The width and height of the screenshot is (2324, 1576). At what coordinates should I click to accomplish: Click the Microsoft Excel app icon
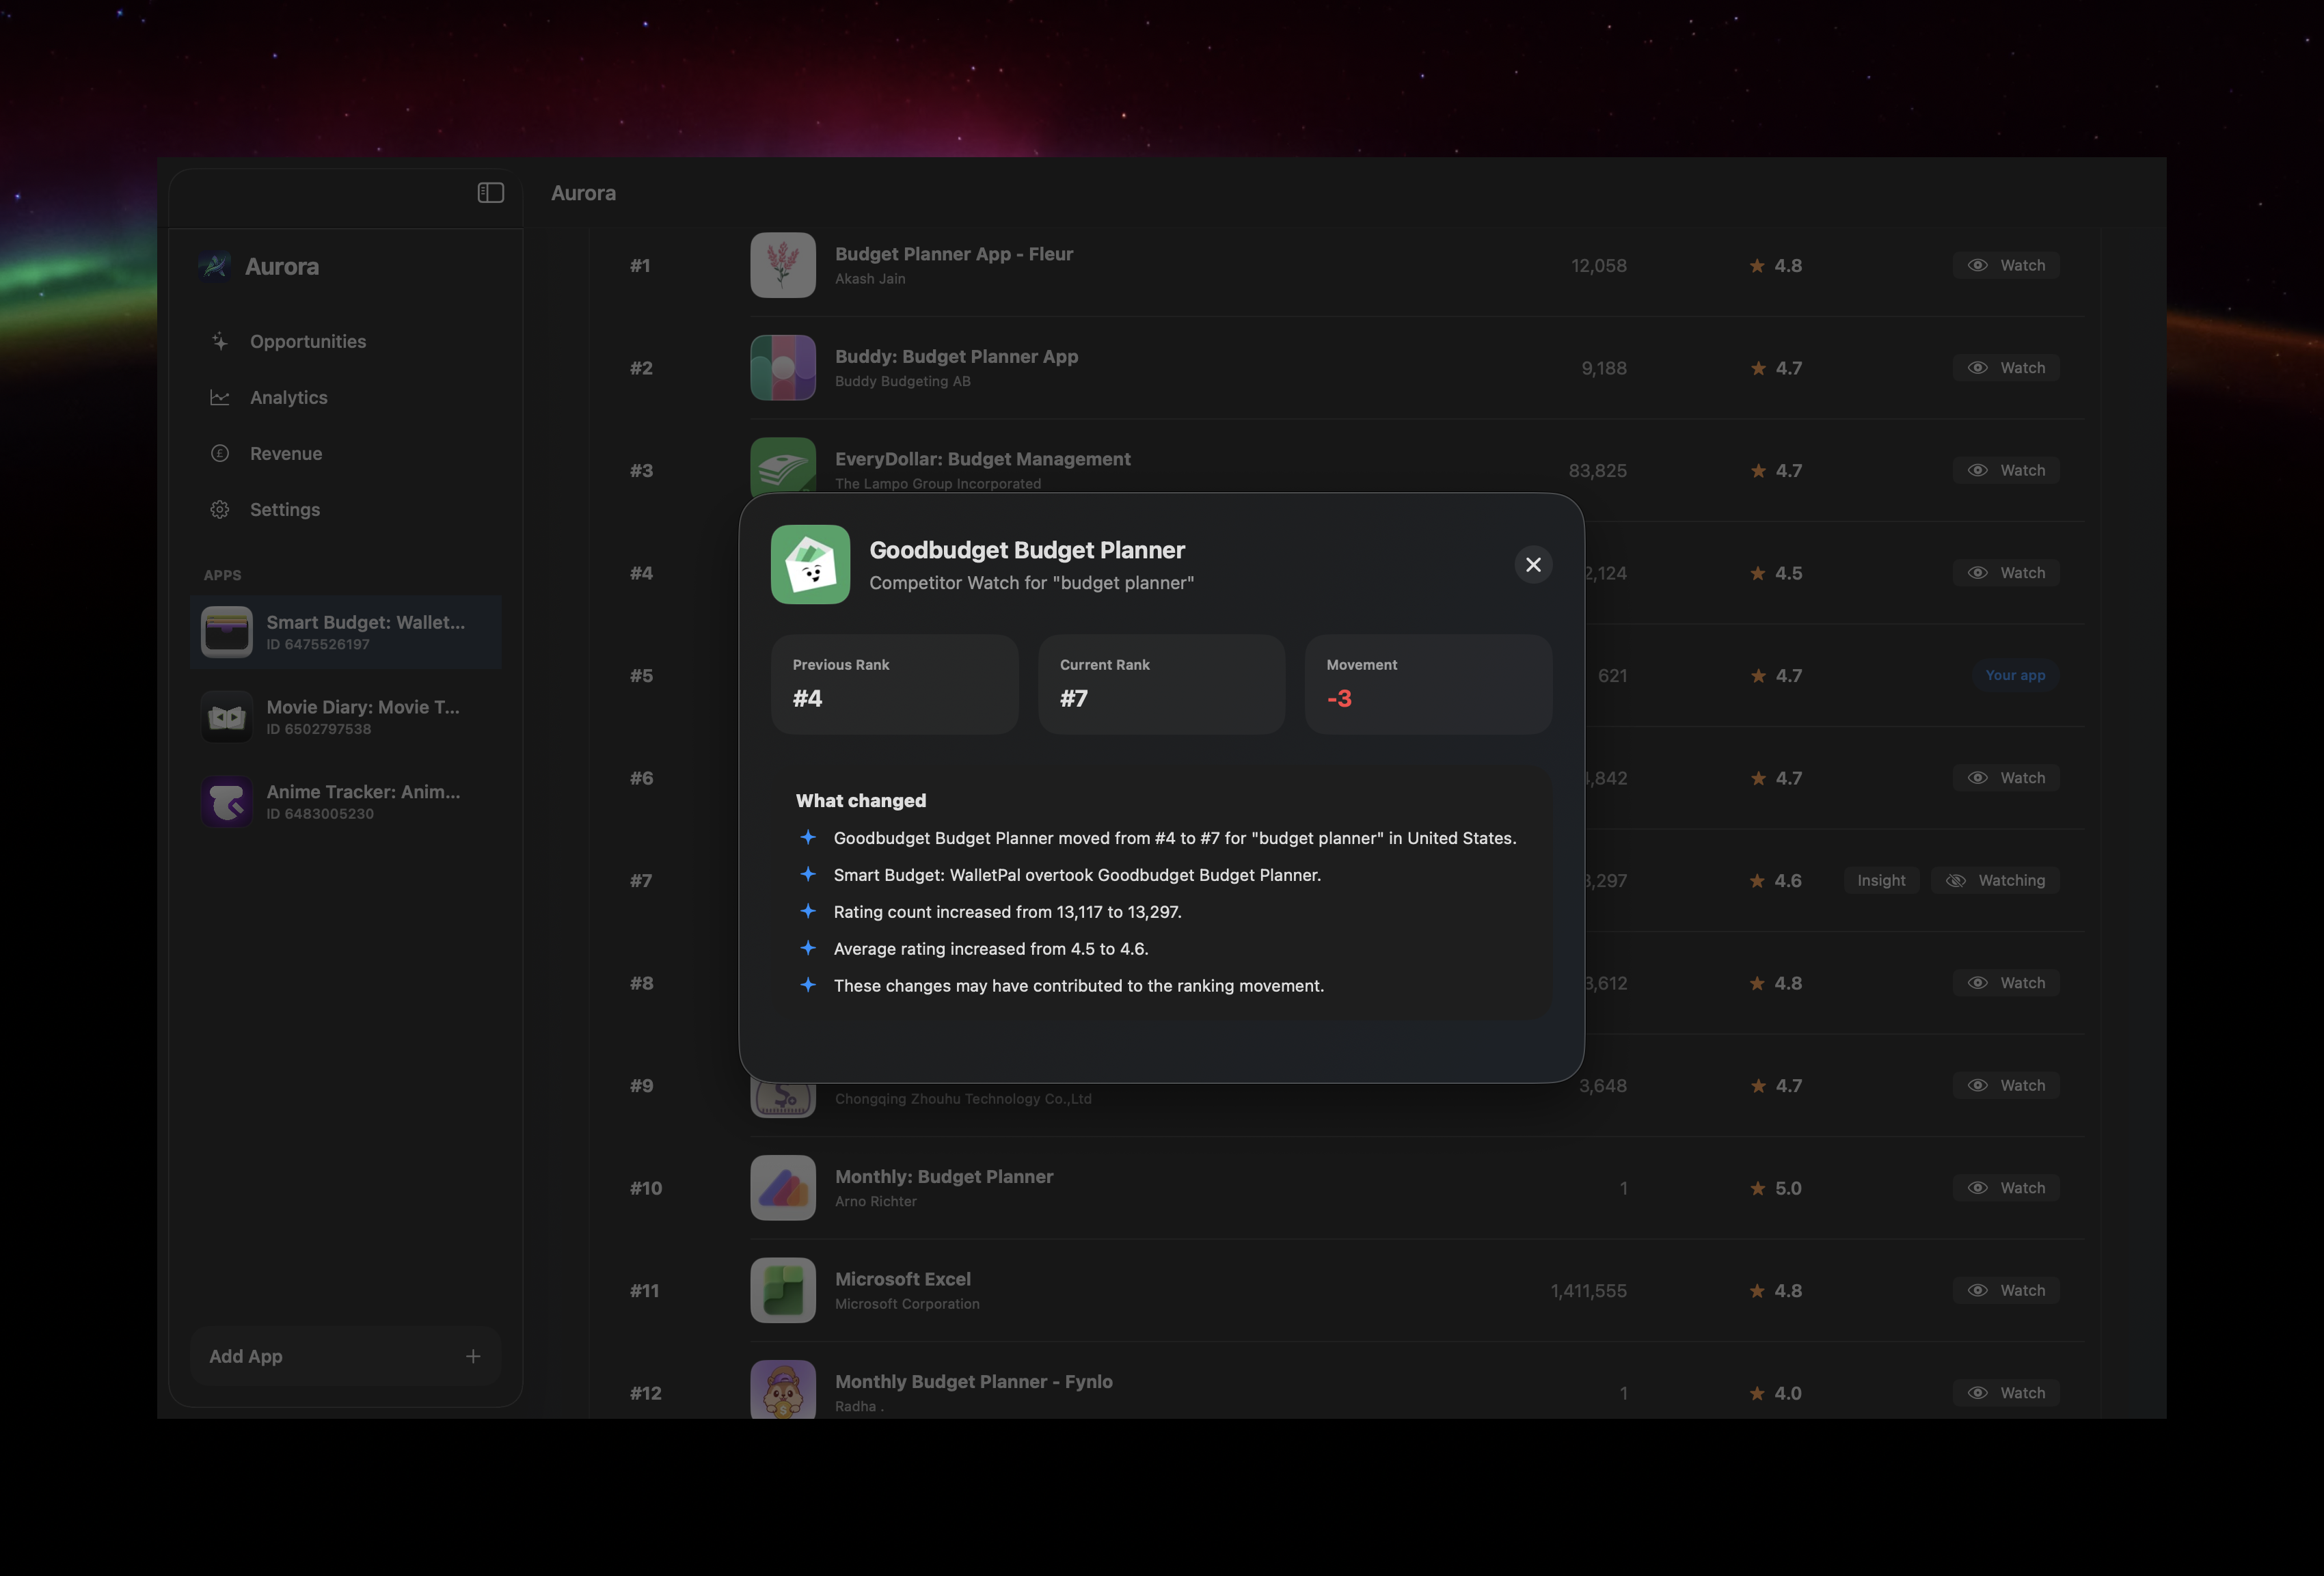783,1290
